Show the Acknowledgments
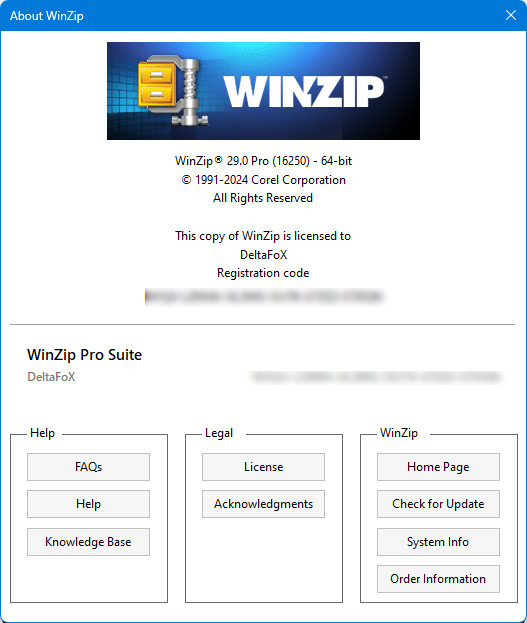 click(x=263, y=504)
